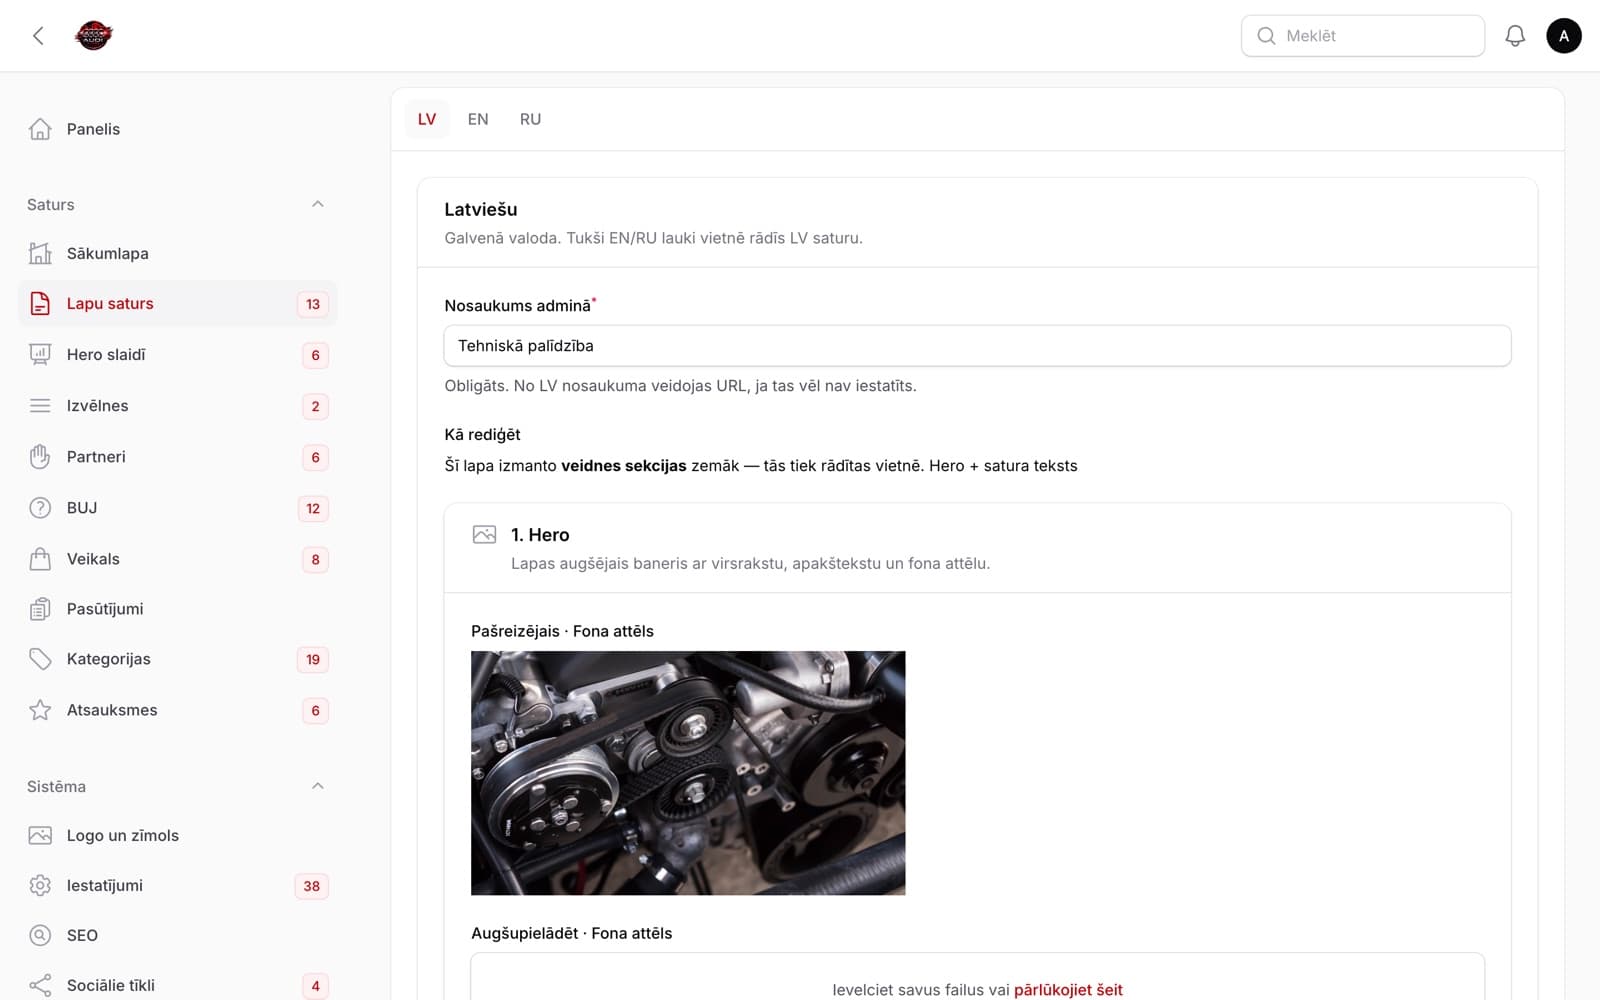This screenshot has height=1000, width=1600.
Task: Click the Iestatījumi gear icon
Action: [x=40, y=886]
